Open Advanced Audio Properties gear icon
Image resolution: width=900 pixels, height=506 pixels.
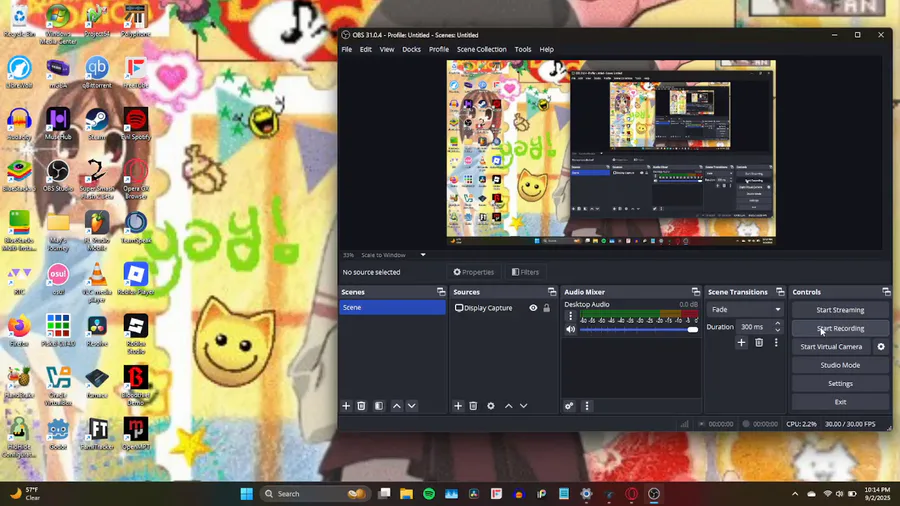coord(569,406)
